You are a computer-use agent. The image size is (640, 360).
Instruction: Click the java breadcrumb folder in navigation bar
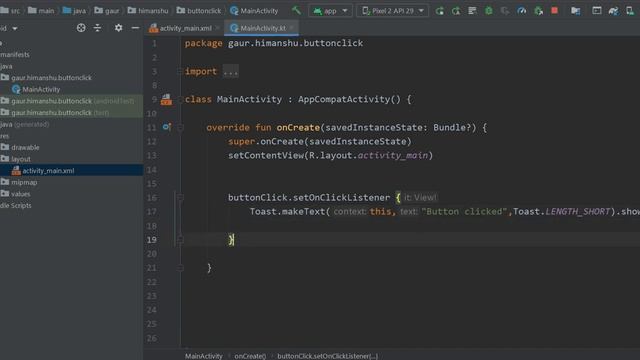click(x=74, y=11)
